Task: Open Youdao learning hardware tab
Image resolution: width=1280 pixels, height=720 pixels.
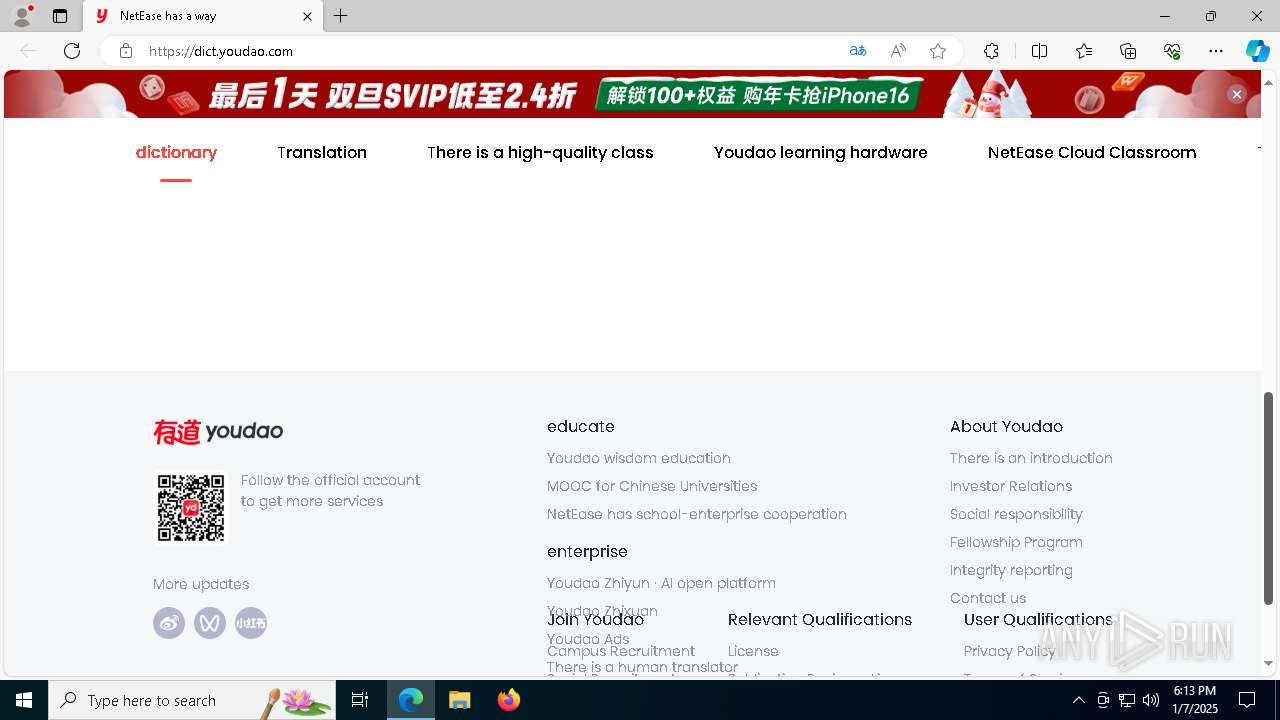Action: click(x=821, y=152)
